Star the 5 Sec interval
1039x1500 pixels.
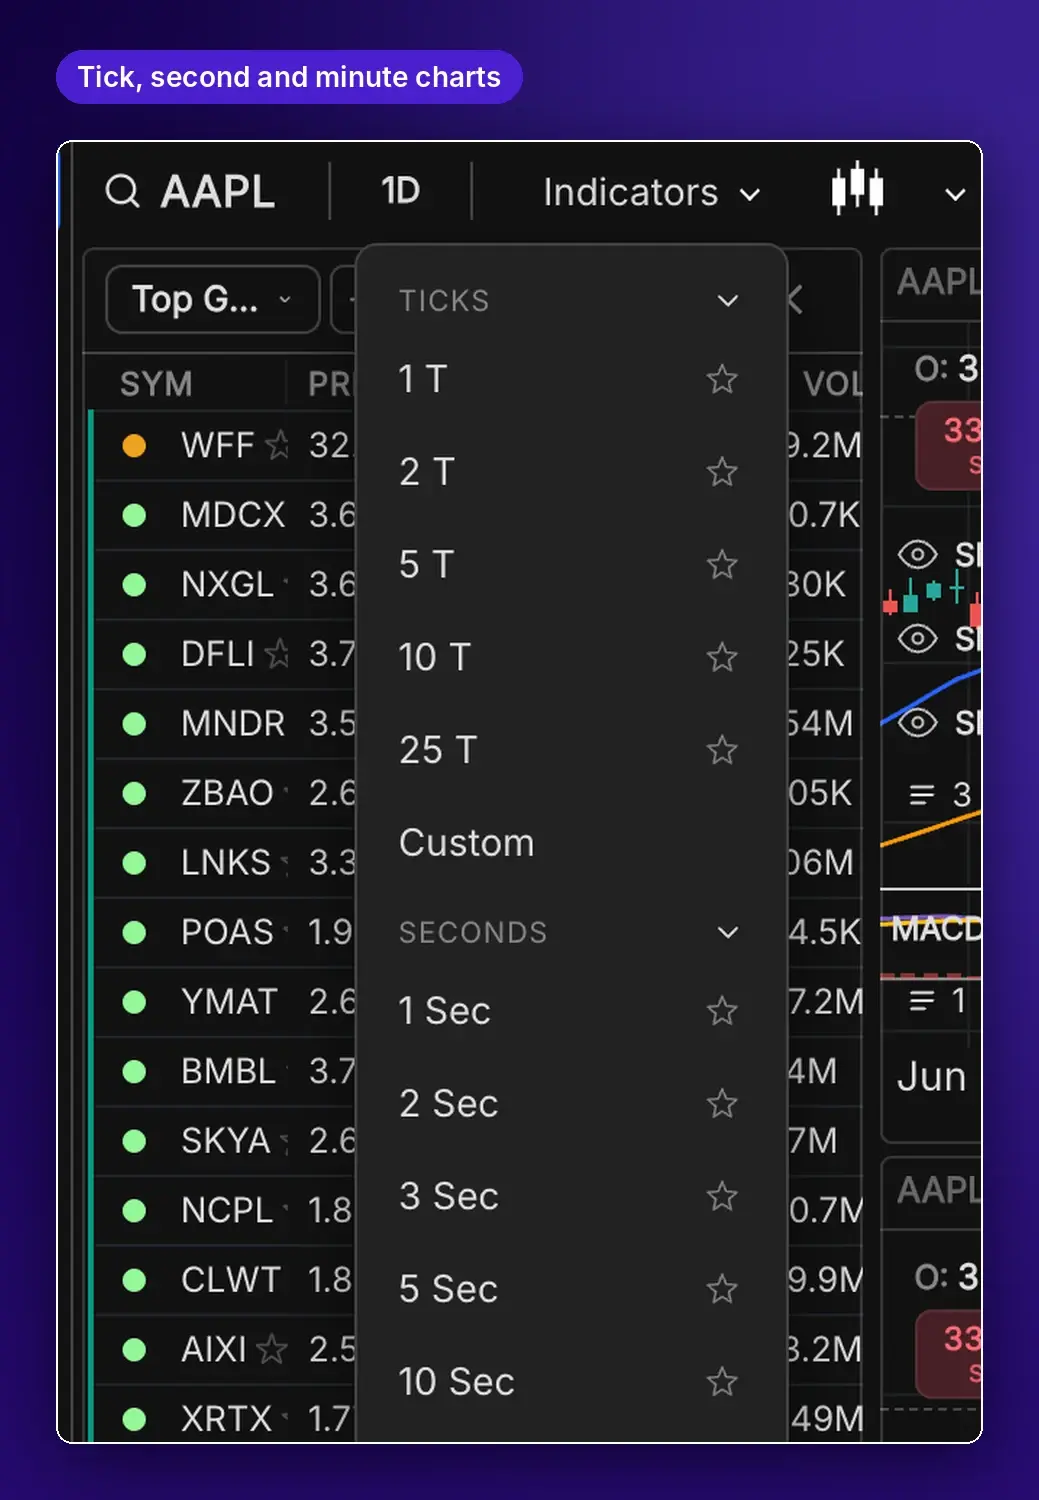pyautogui.click(x=722, y=1289)
